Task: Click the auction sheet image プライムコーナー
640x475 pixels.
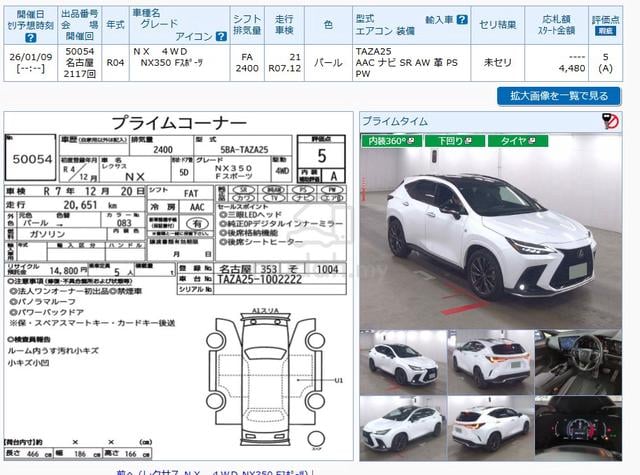Action: point(178,286)
